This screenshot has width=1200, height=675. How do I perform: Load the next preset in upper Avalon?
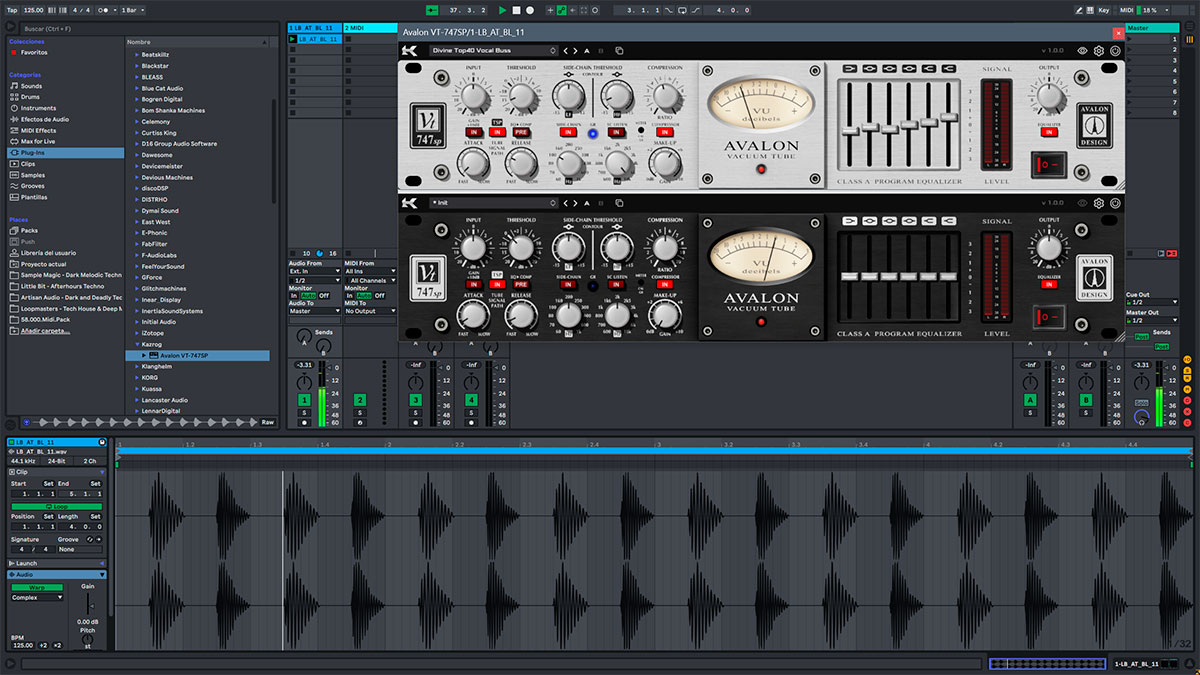click(574, 50)
